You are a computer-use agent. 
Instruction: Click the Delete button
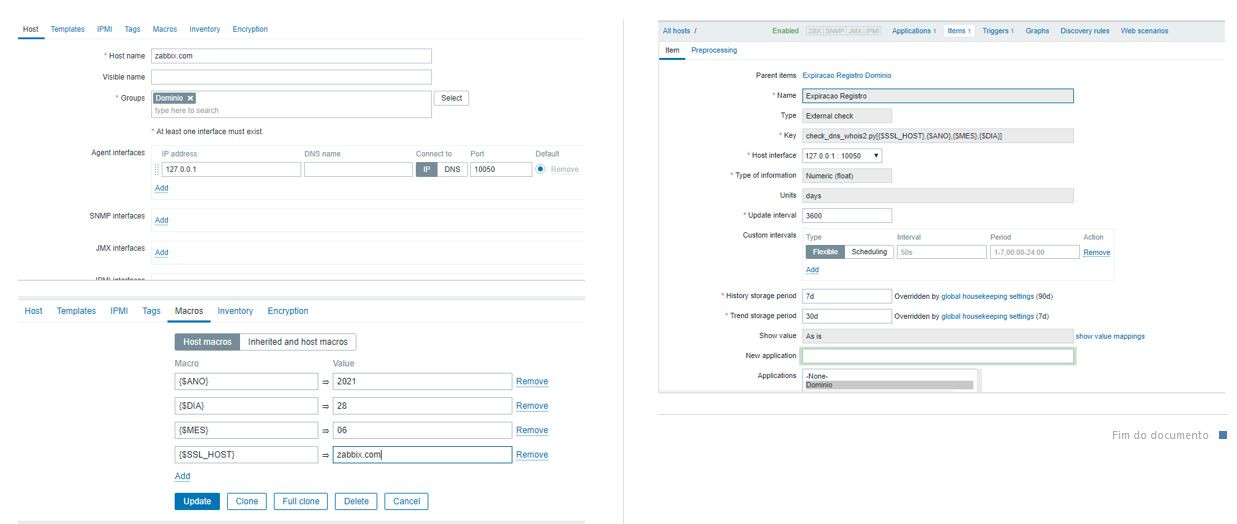click(356, 501)
